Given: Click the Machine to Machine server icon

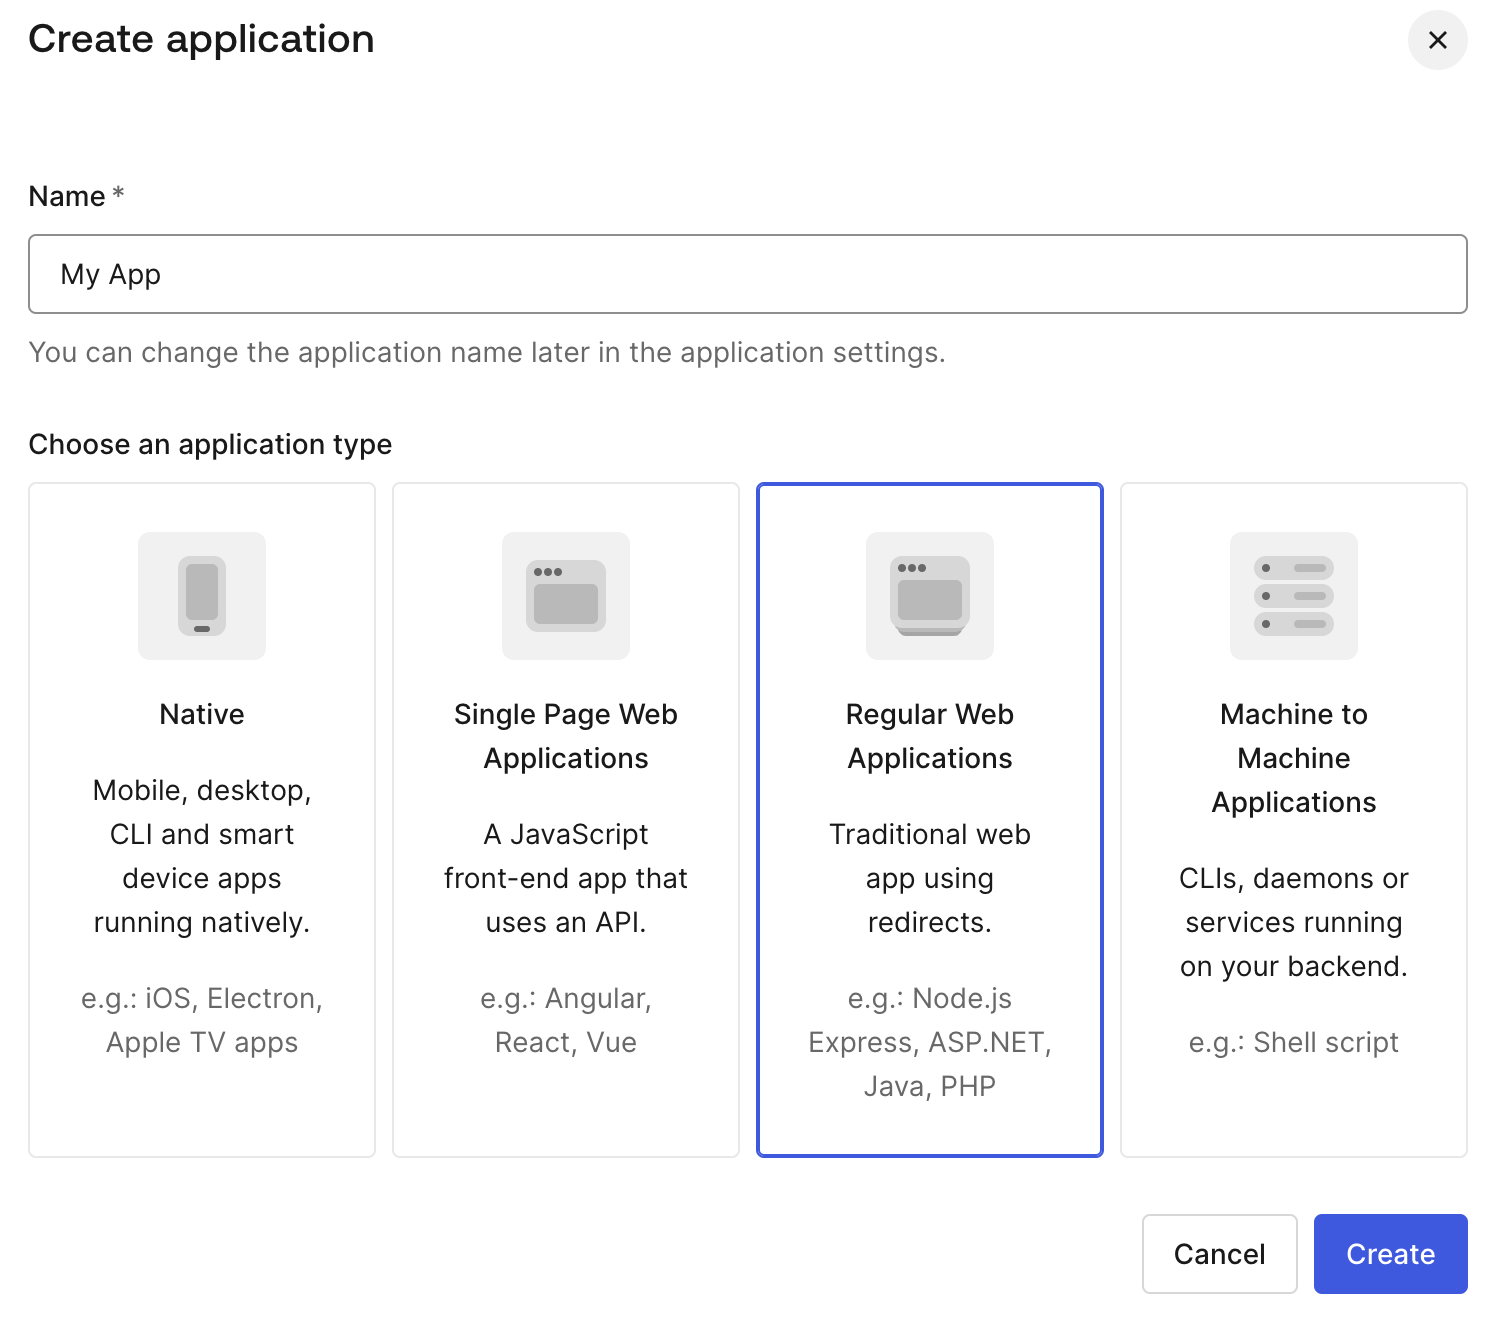Looking at the screenshot, I should point(1294,596).
